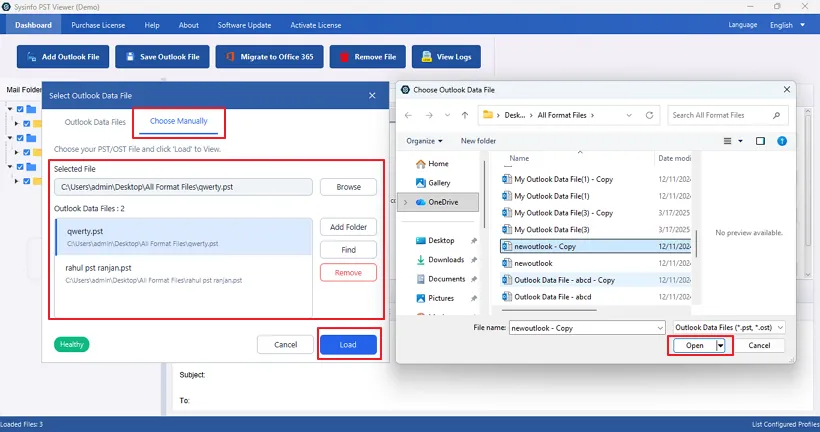This screenshot has height=432, width=820.
Task: Click the Back arrow in file chooser
Action: [x=408, y=115]
